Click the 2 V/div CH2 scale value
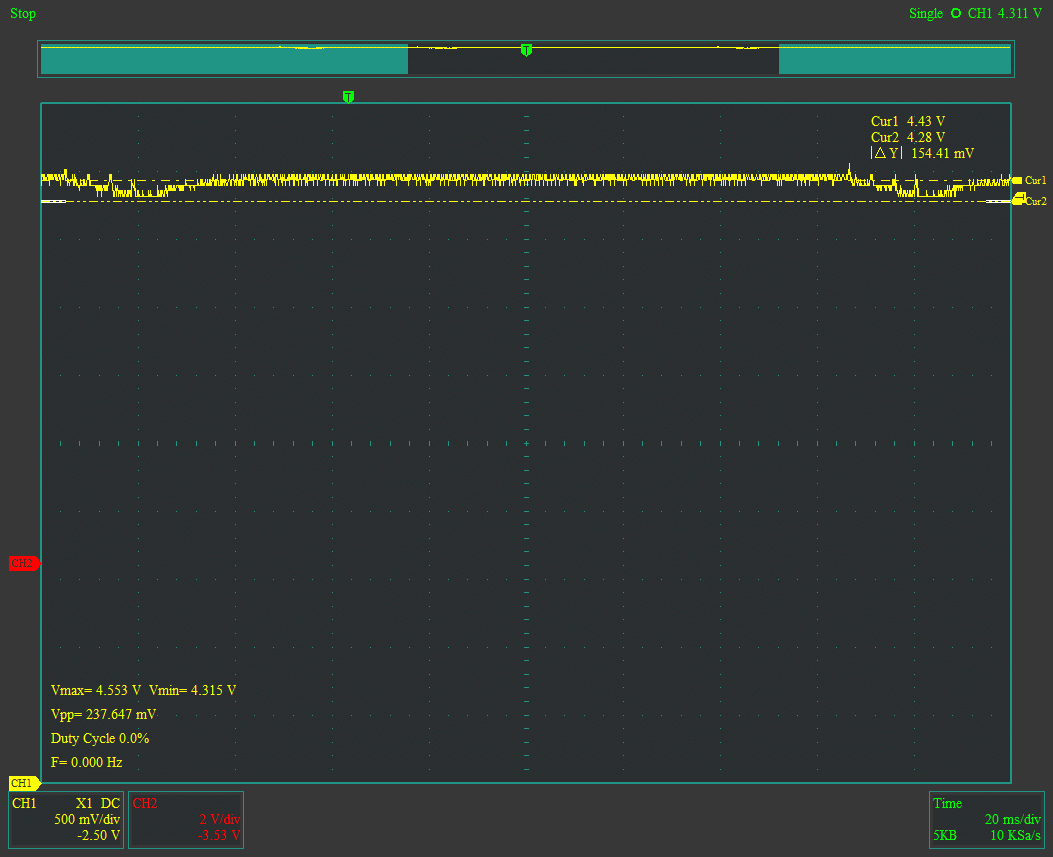 point(220,819)
